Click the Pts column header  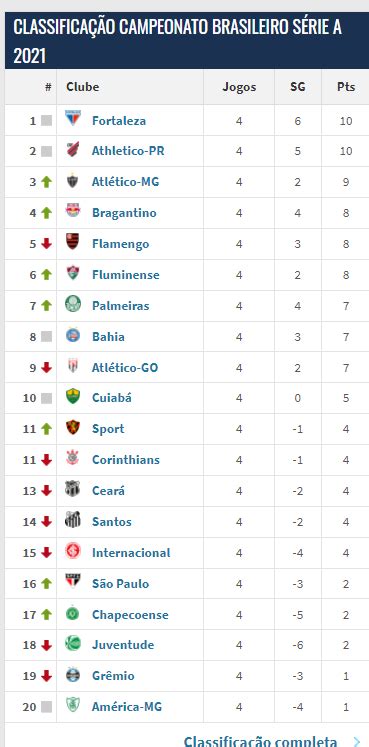coord(346,87)
